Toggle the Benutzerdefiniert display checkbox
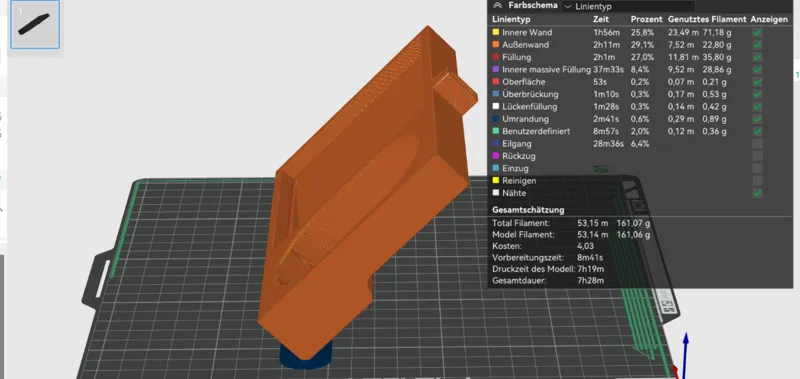This screenshot has width=800, height=379. [758, 131]
